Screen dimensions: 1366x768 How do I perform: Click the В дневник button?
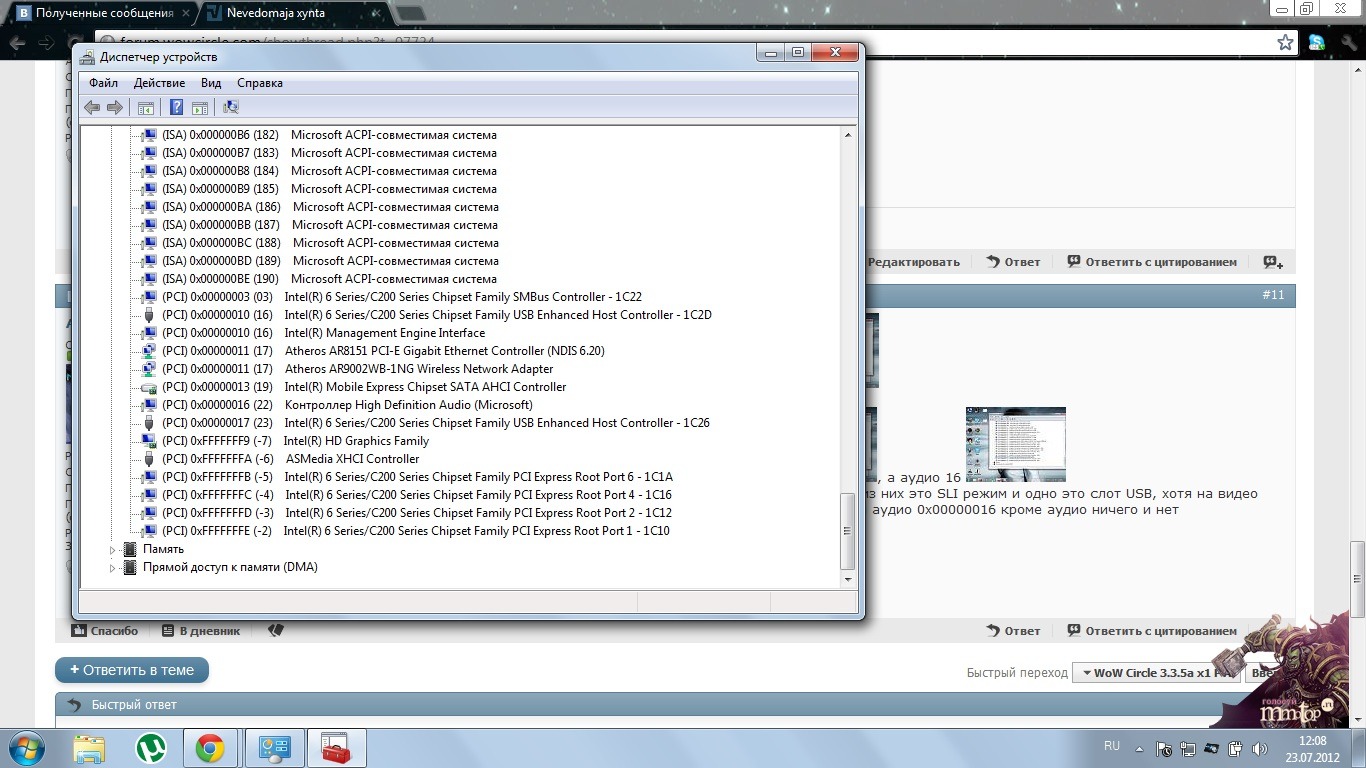click(201, 631)
